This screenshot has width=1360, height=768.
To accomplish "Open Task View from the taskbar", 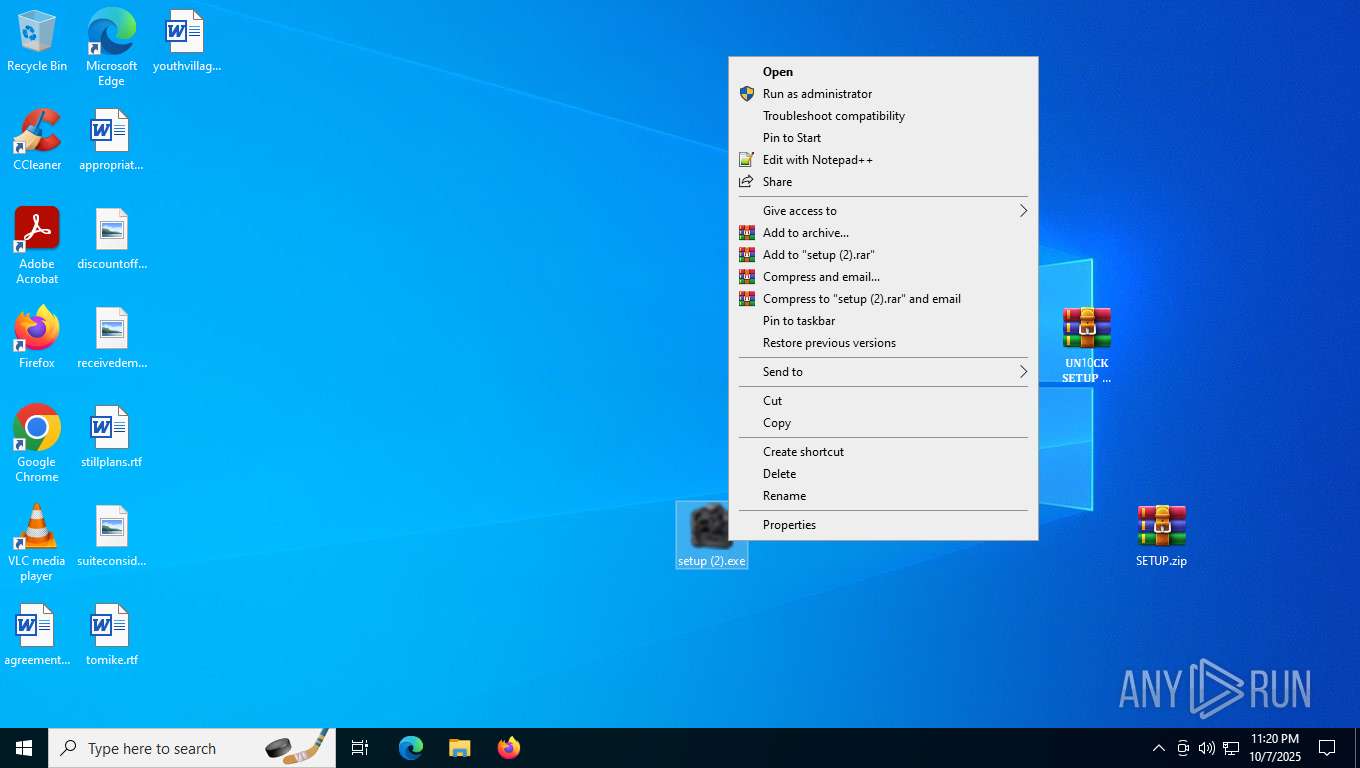I will pos(360,748).
